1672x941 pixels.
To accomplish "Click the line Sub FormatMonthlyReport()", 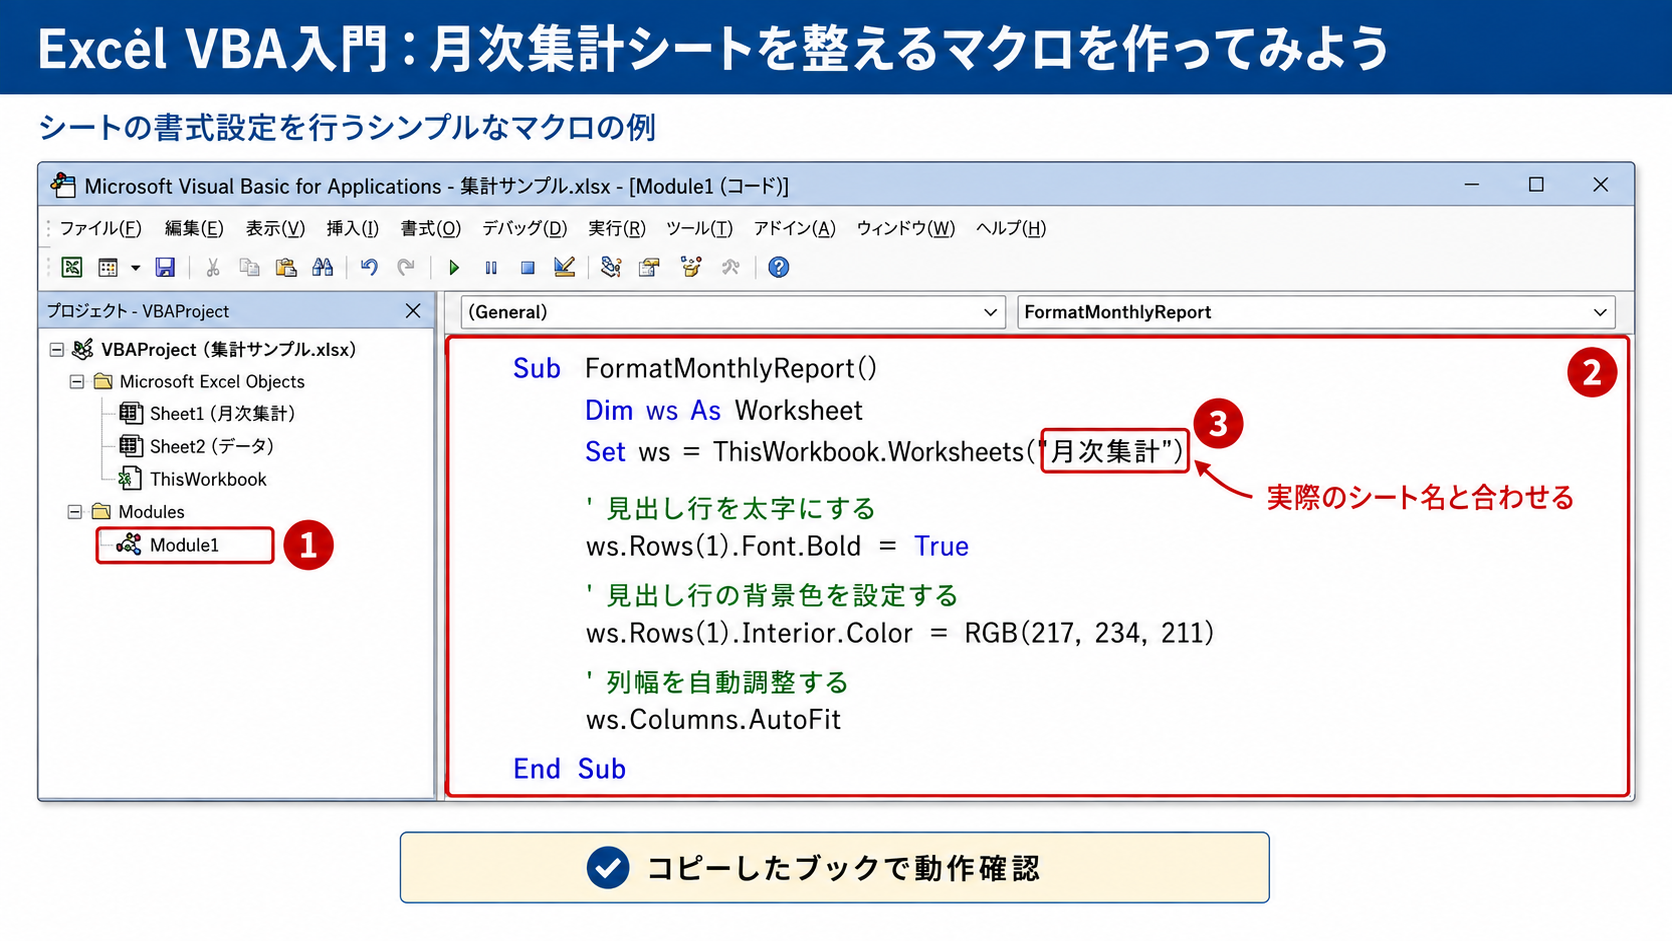I will pyautogui.click(x=695, y=368).
